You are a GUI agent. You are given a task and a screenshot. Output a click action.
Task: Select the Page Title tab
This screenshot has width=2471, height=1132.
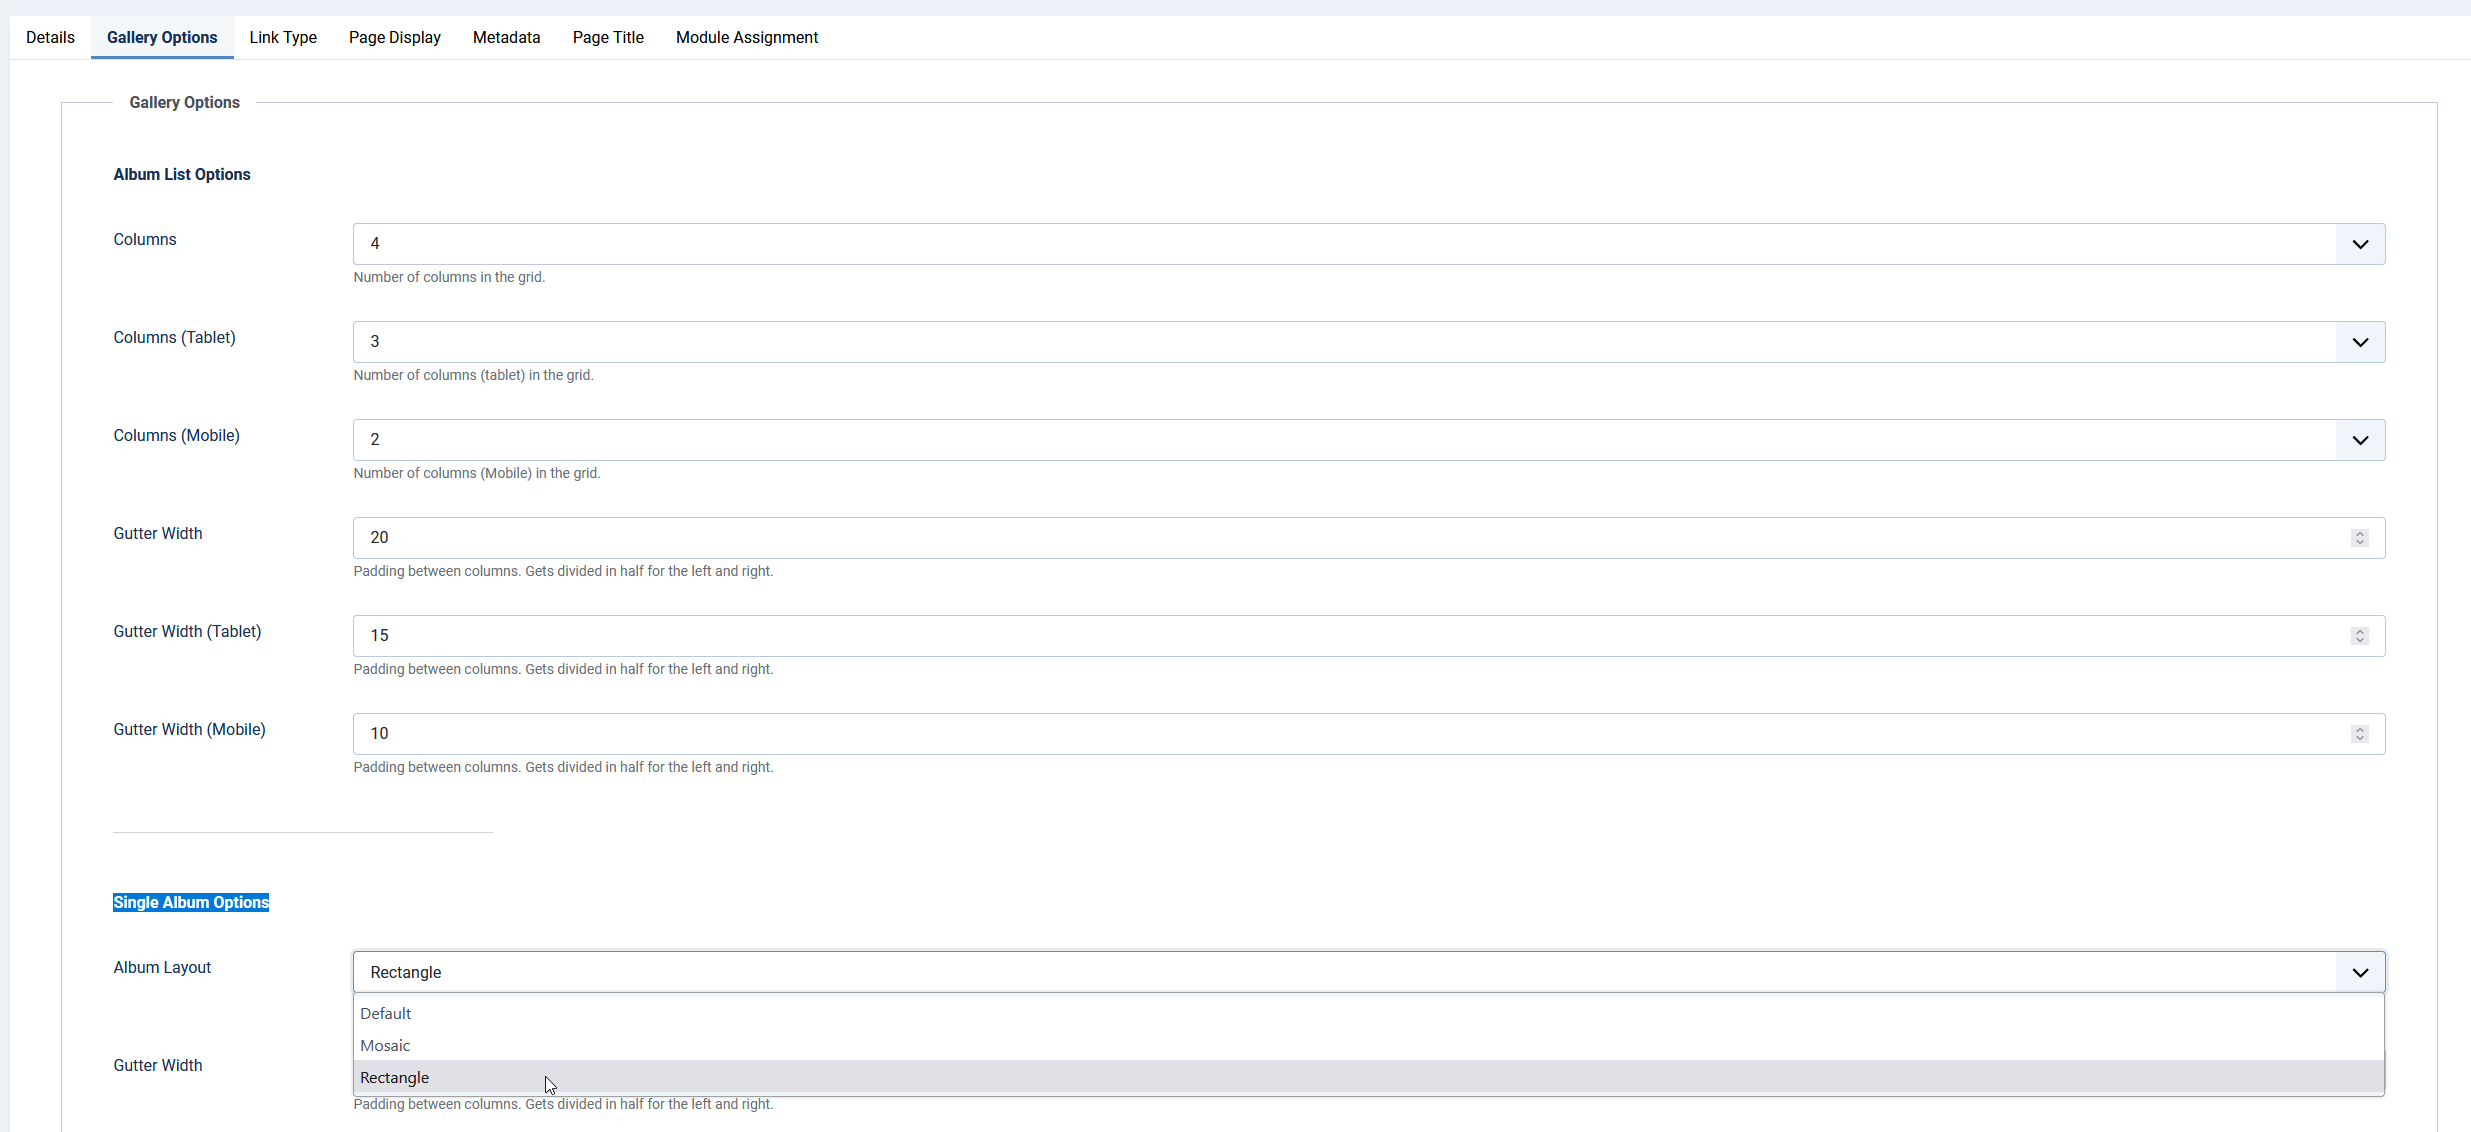pyautogui.click(x=608, y=37)
